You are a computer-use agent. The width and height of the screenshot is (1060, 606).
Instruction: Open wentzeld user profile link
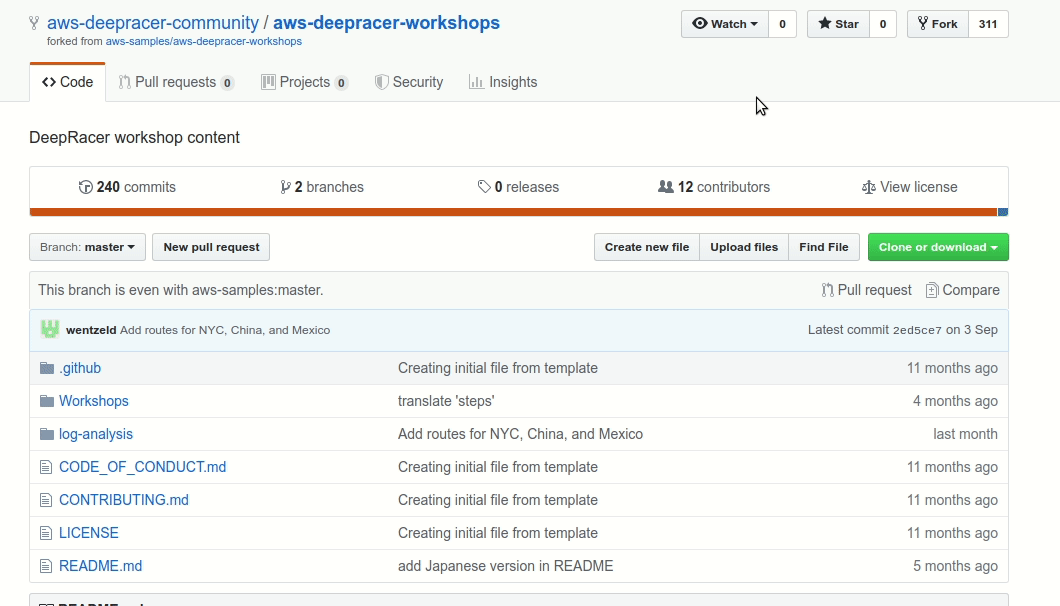pyautogui.click(x=91, y=330)
